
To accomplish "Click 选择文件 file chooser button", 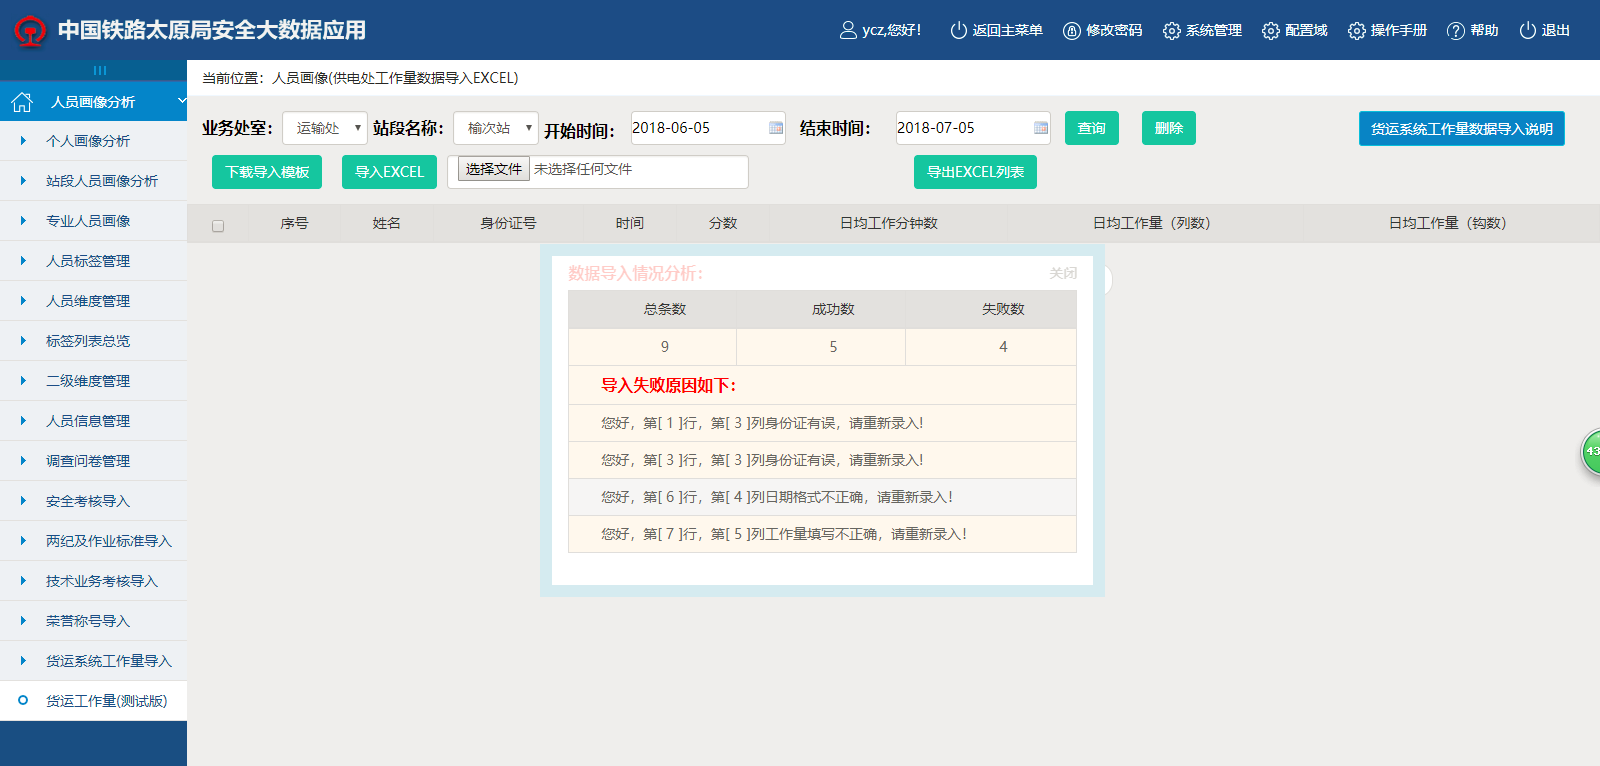I will [x=494, y=170].
